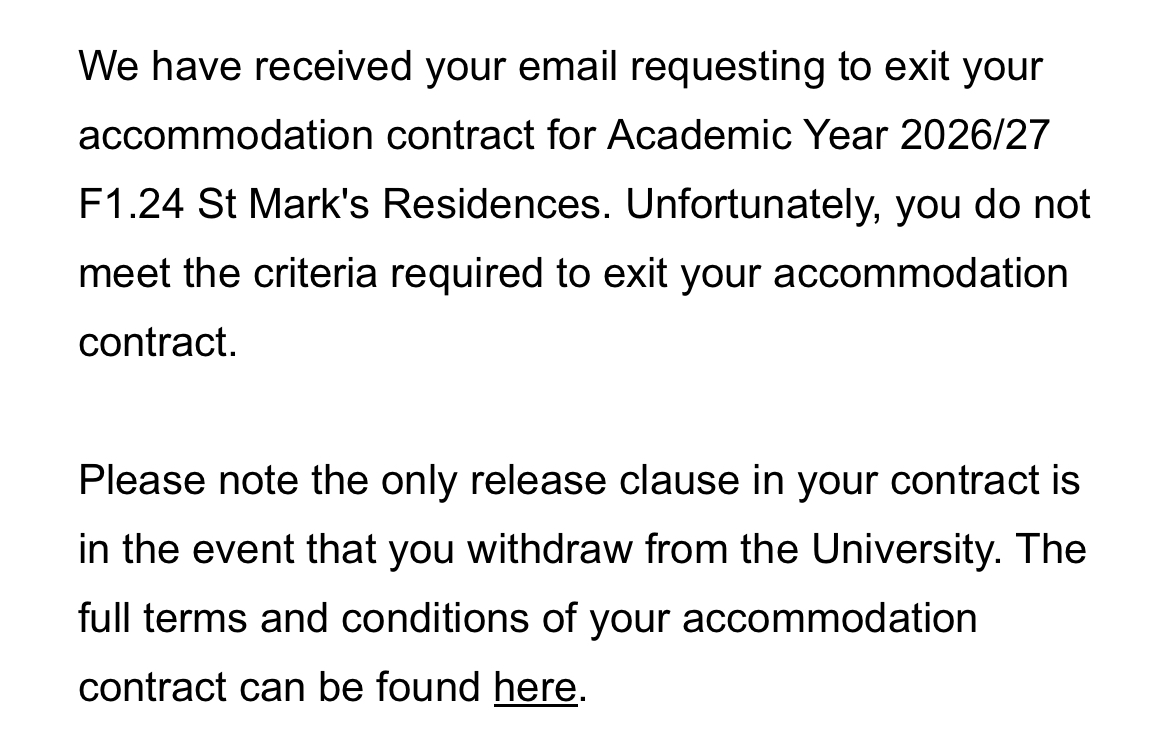Click the word 'criteria' in first paragraph
This screenshot has width=1170, height=737.
pyautogui.click(x=315, y=274)
